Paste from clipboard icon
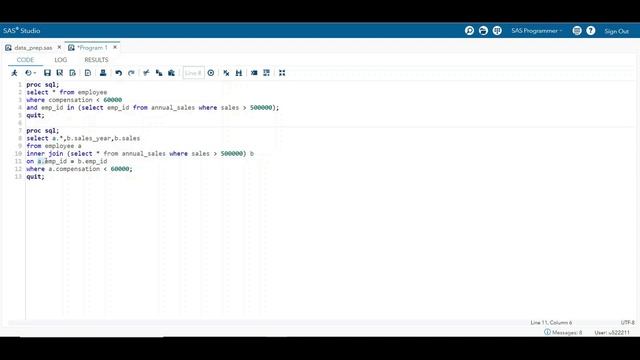Image resolution: width=640 pixels, height=360 pixels. [x=171, y=73]
